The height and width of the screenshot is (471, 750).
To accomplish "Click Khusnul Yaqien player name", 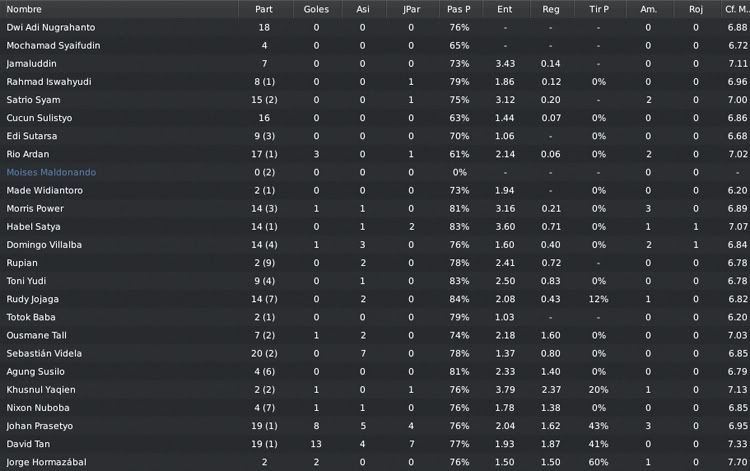I will click(x=41, y=390).
